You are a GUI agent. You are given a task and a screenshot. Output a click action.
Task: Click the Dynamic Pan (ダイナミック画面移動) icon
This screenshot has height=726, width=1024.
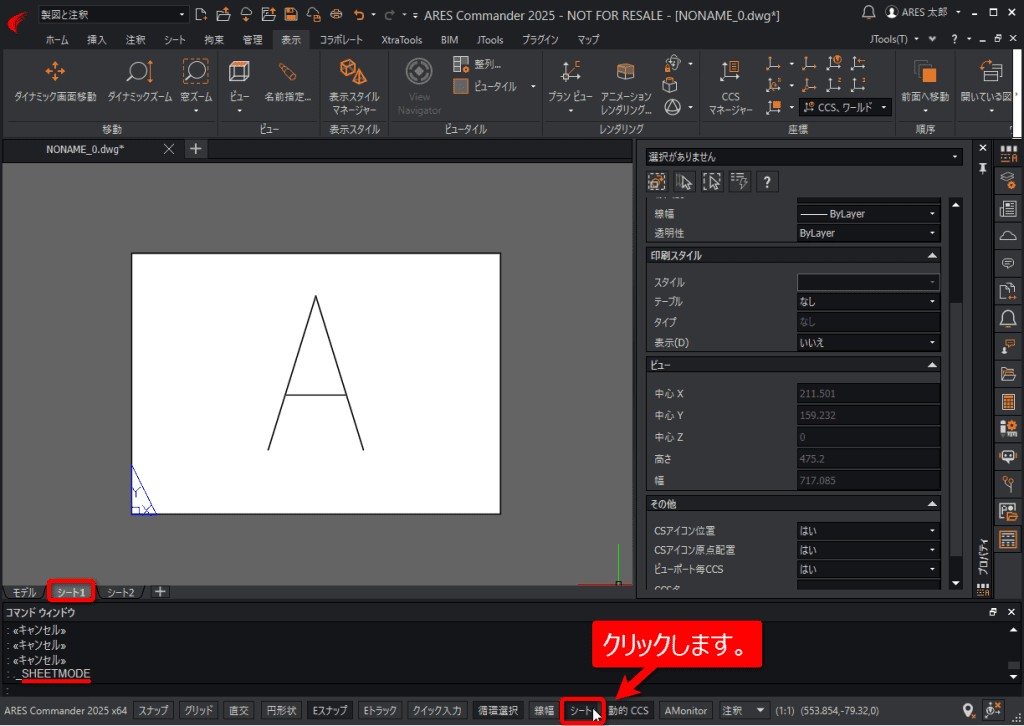(55, 71)
